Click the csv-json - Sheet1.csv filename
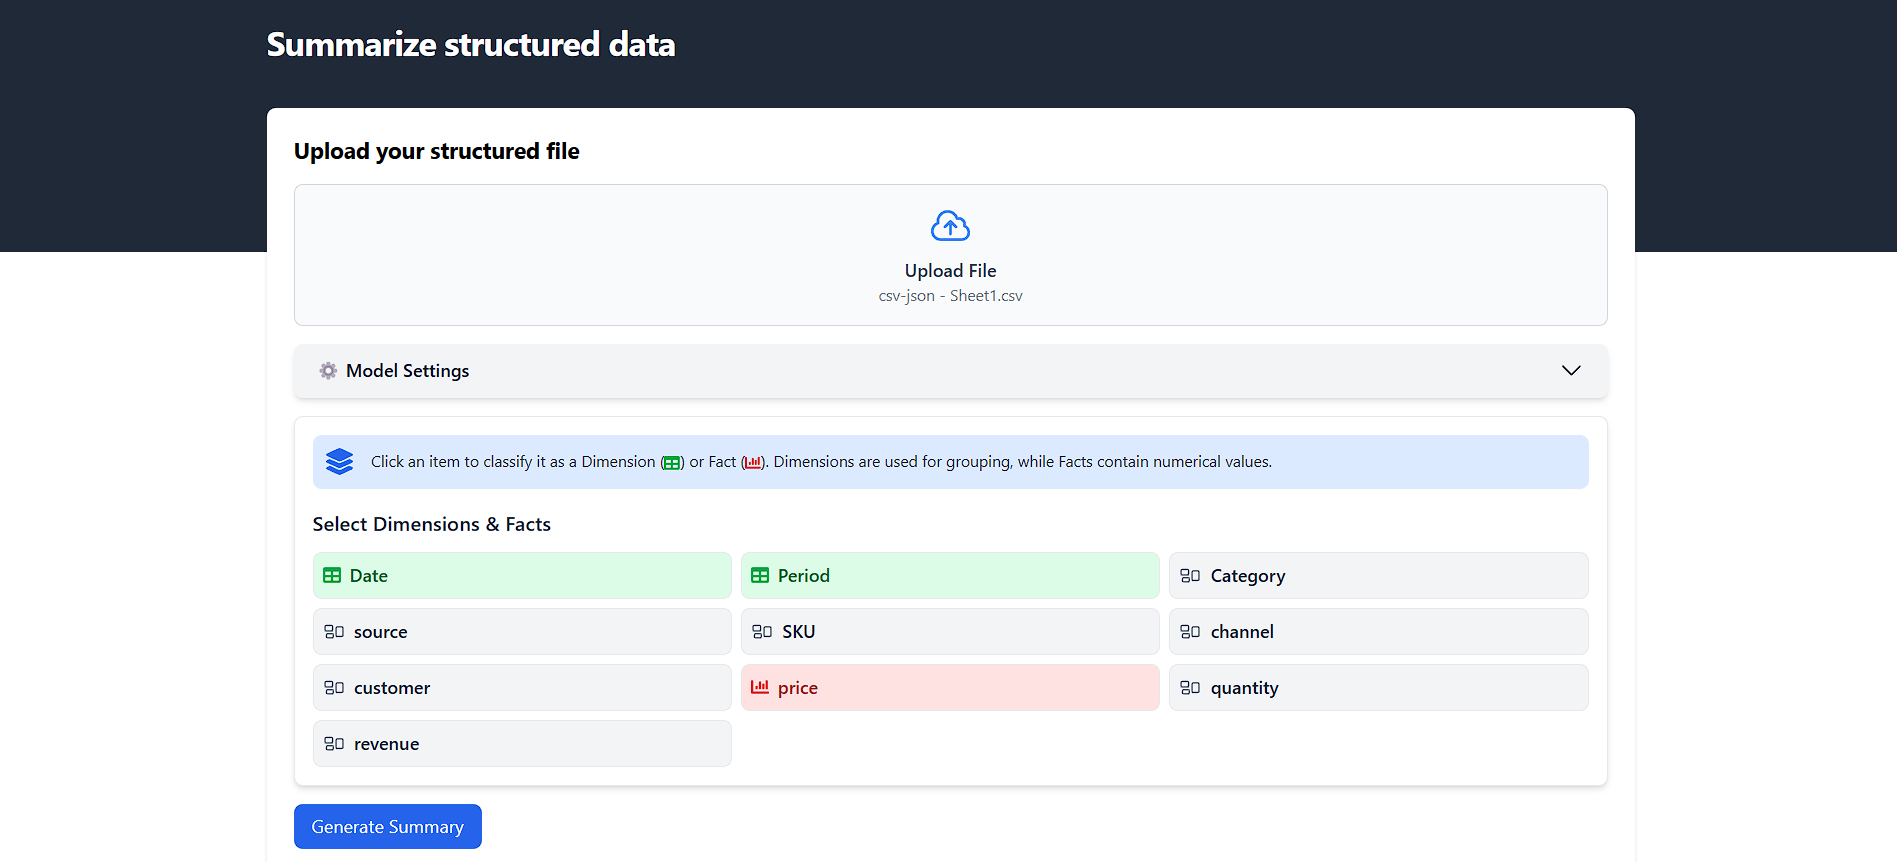 (x=950, y=296)
